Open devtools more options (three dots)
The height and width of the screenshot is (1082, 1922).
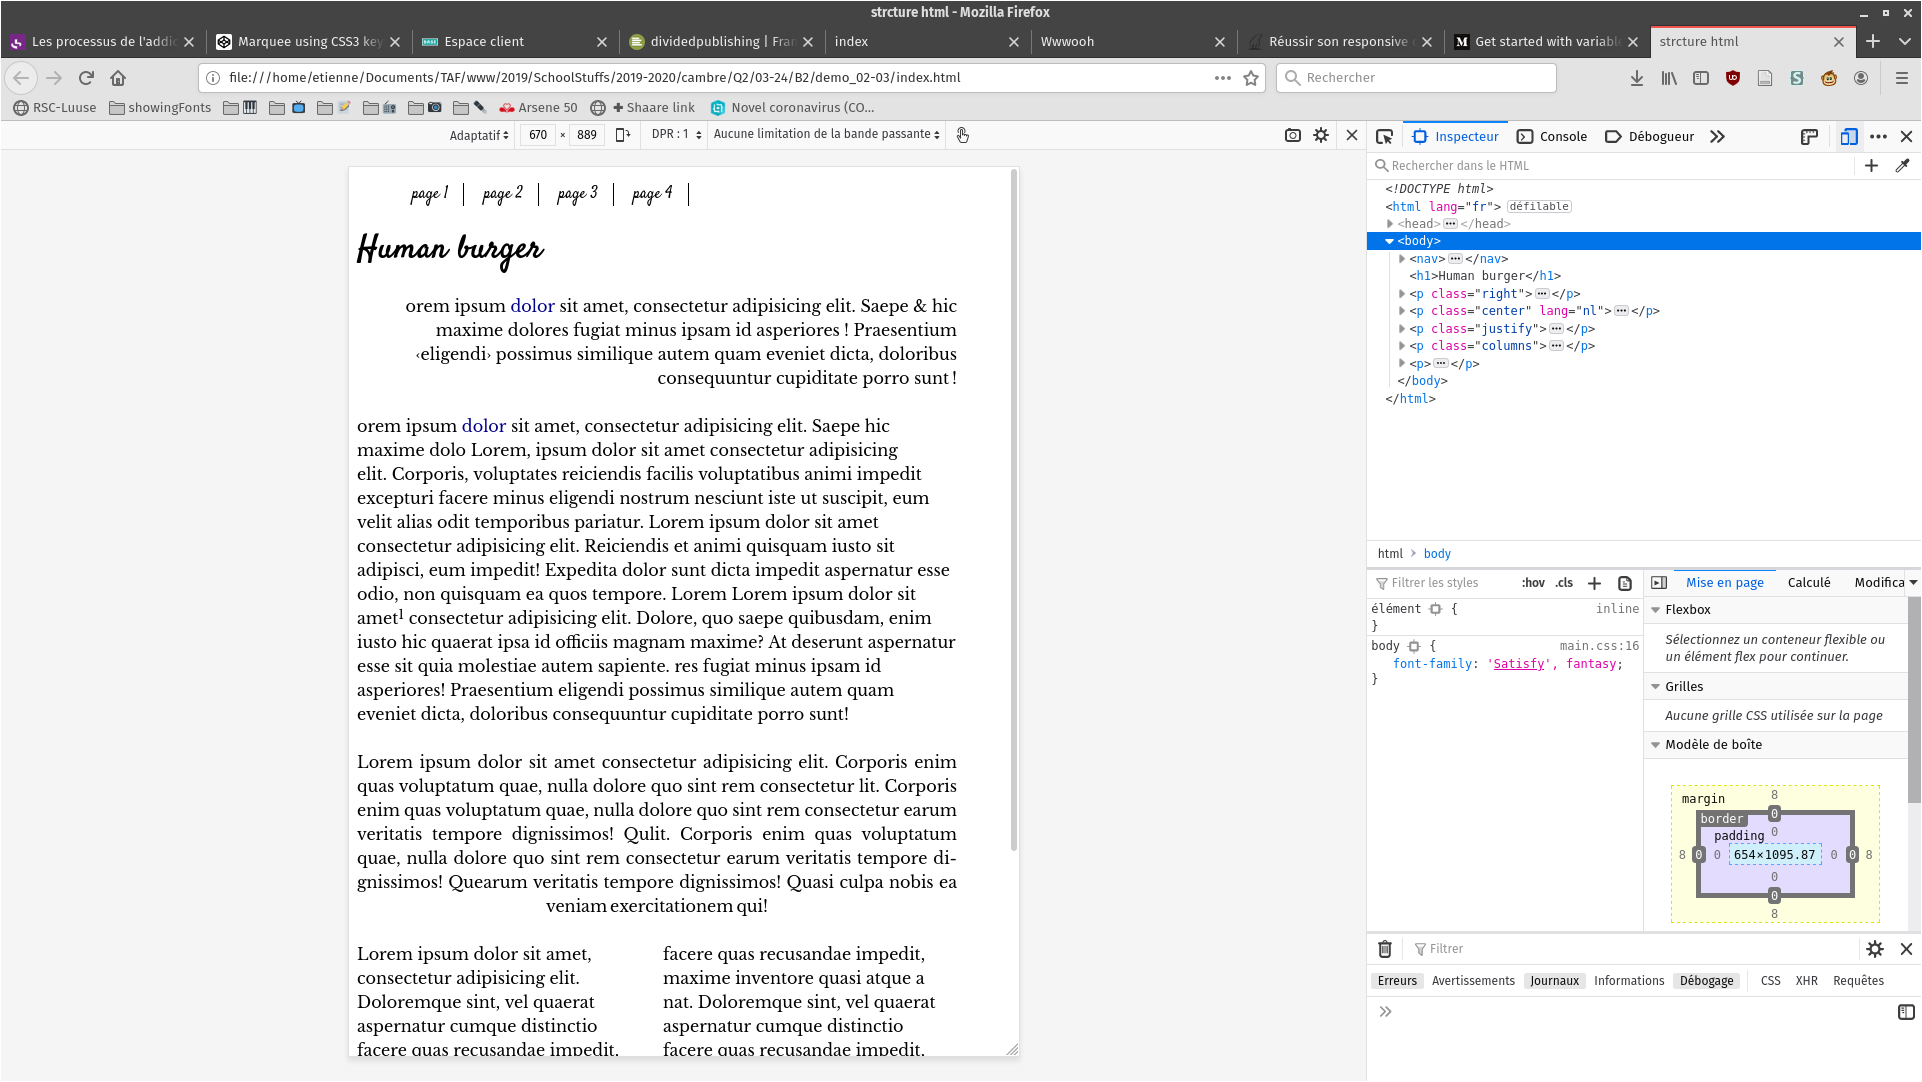(1878, 137)
